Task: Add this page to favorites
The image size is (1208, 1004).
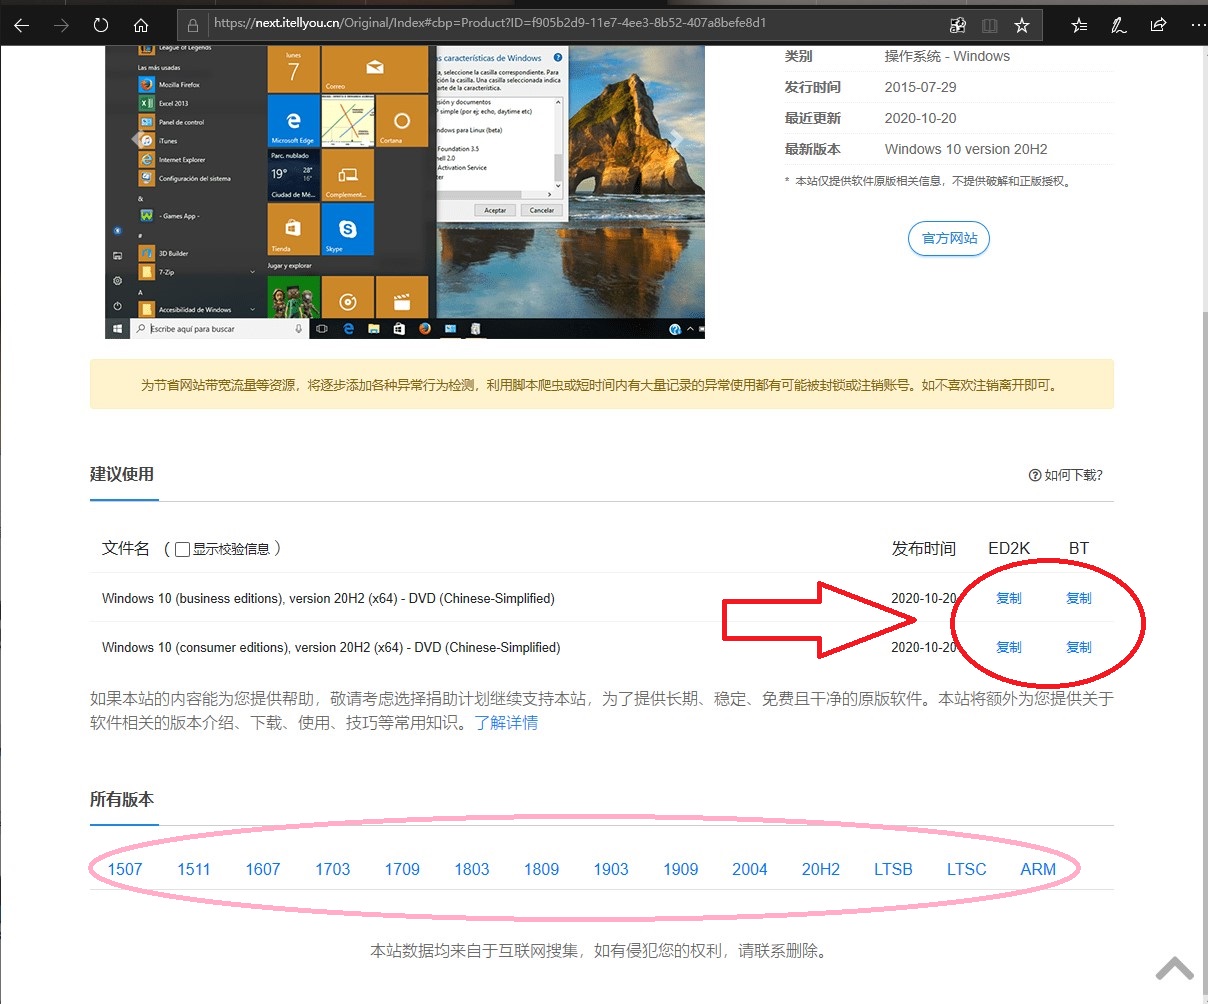Action: [1021, 25]
